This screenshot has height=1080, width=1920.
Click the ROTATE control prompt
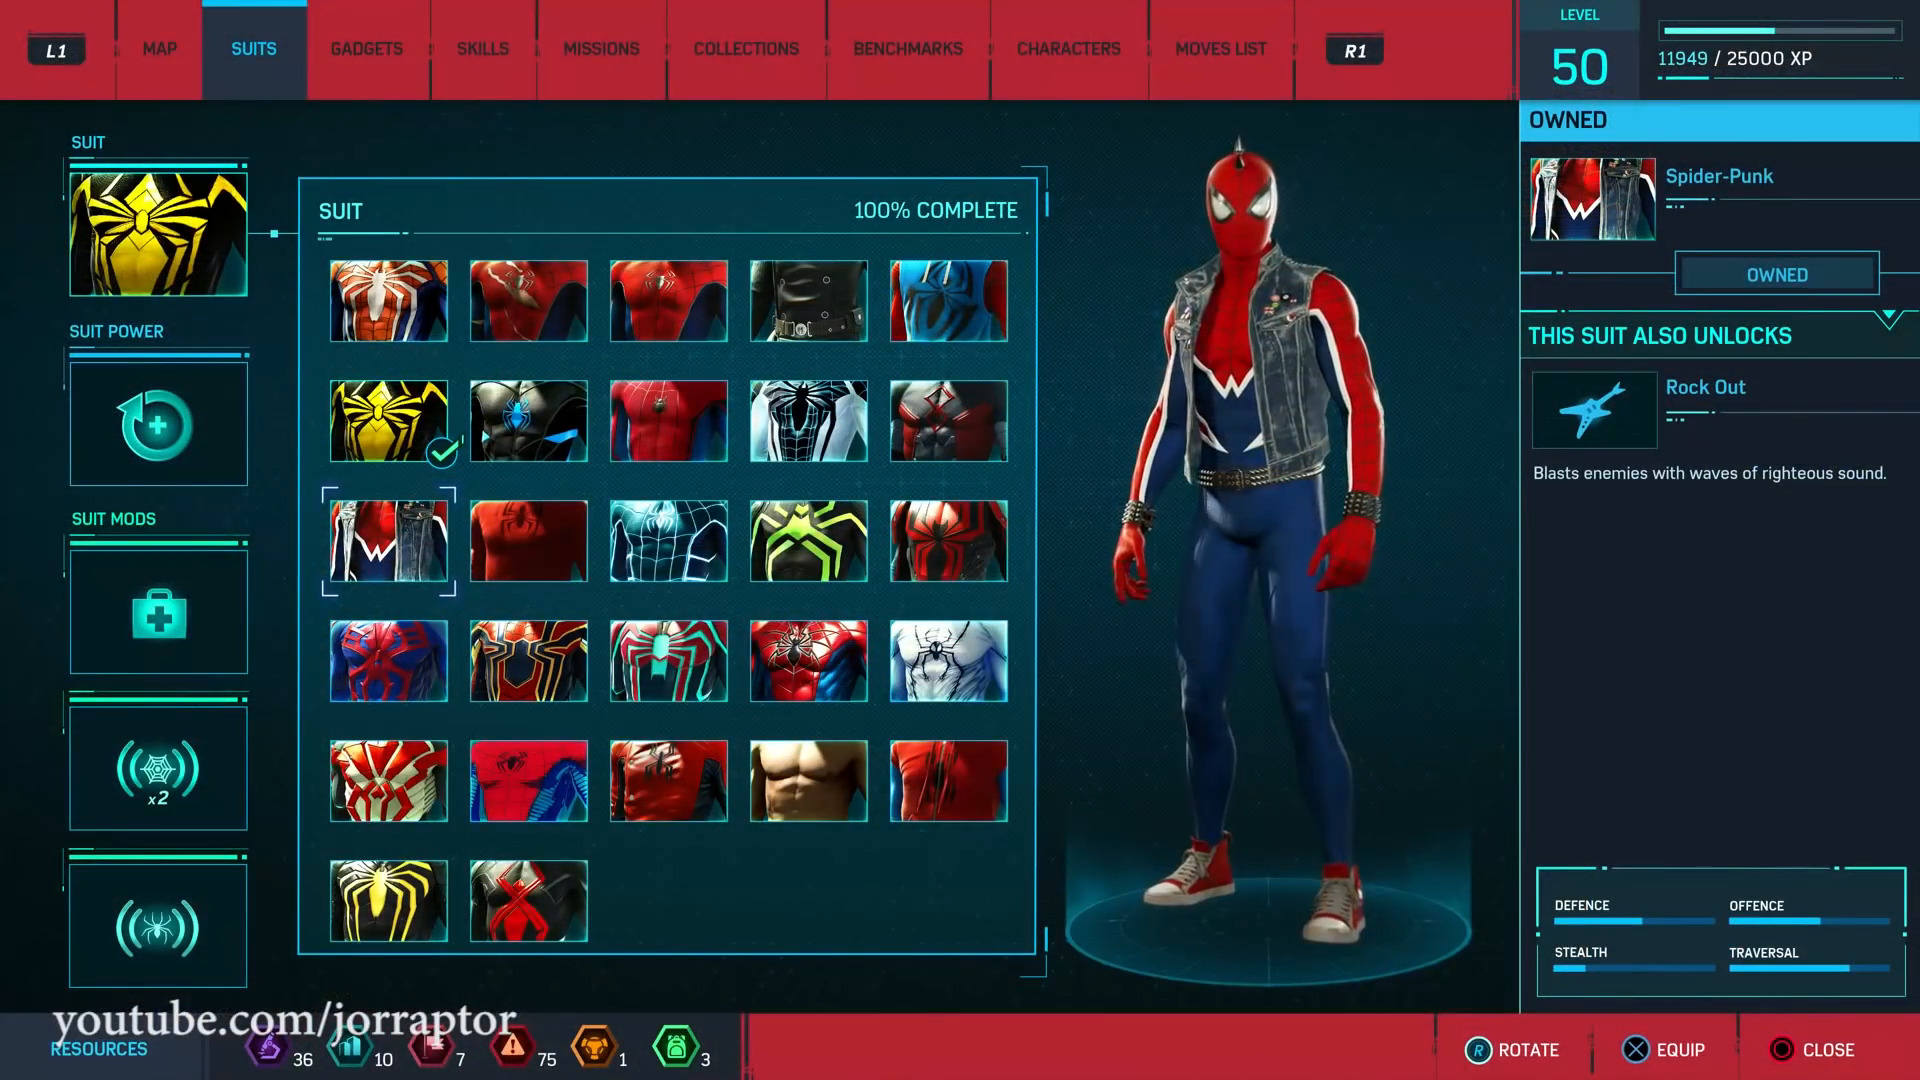1512,1050
